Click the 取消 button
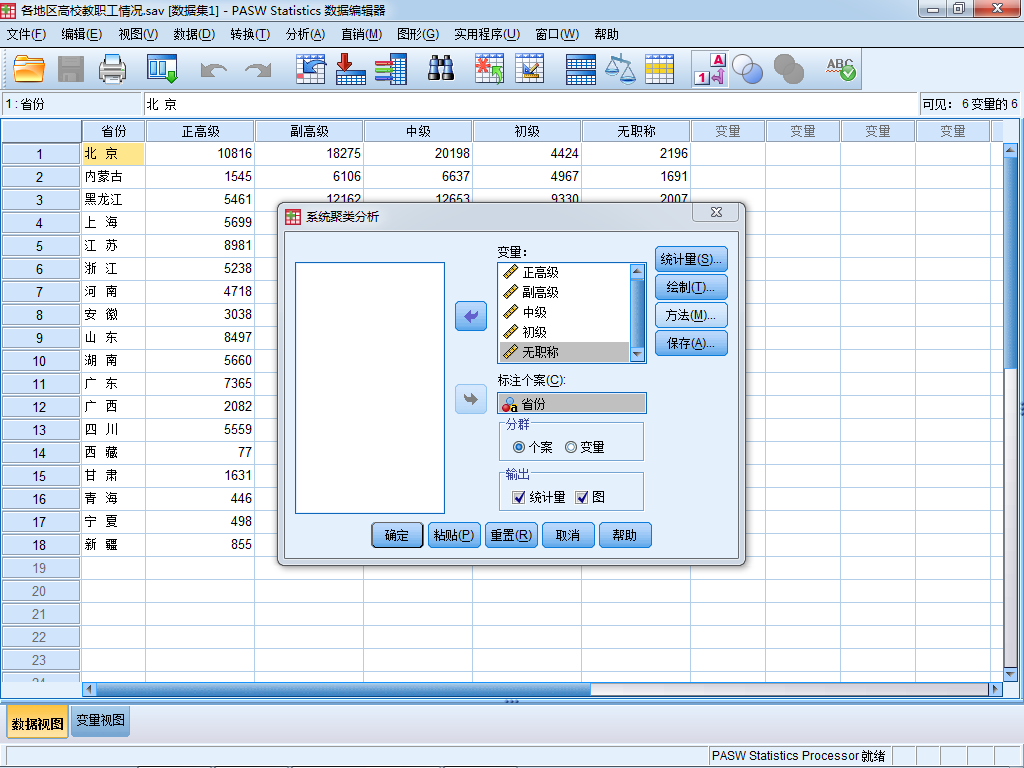 point(568,535)
